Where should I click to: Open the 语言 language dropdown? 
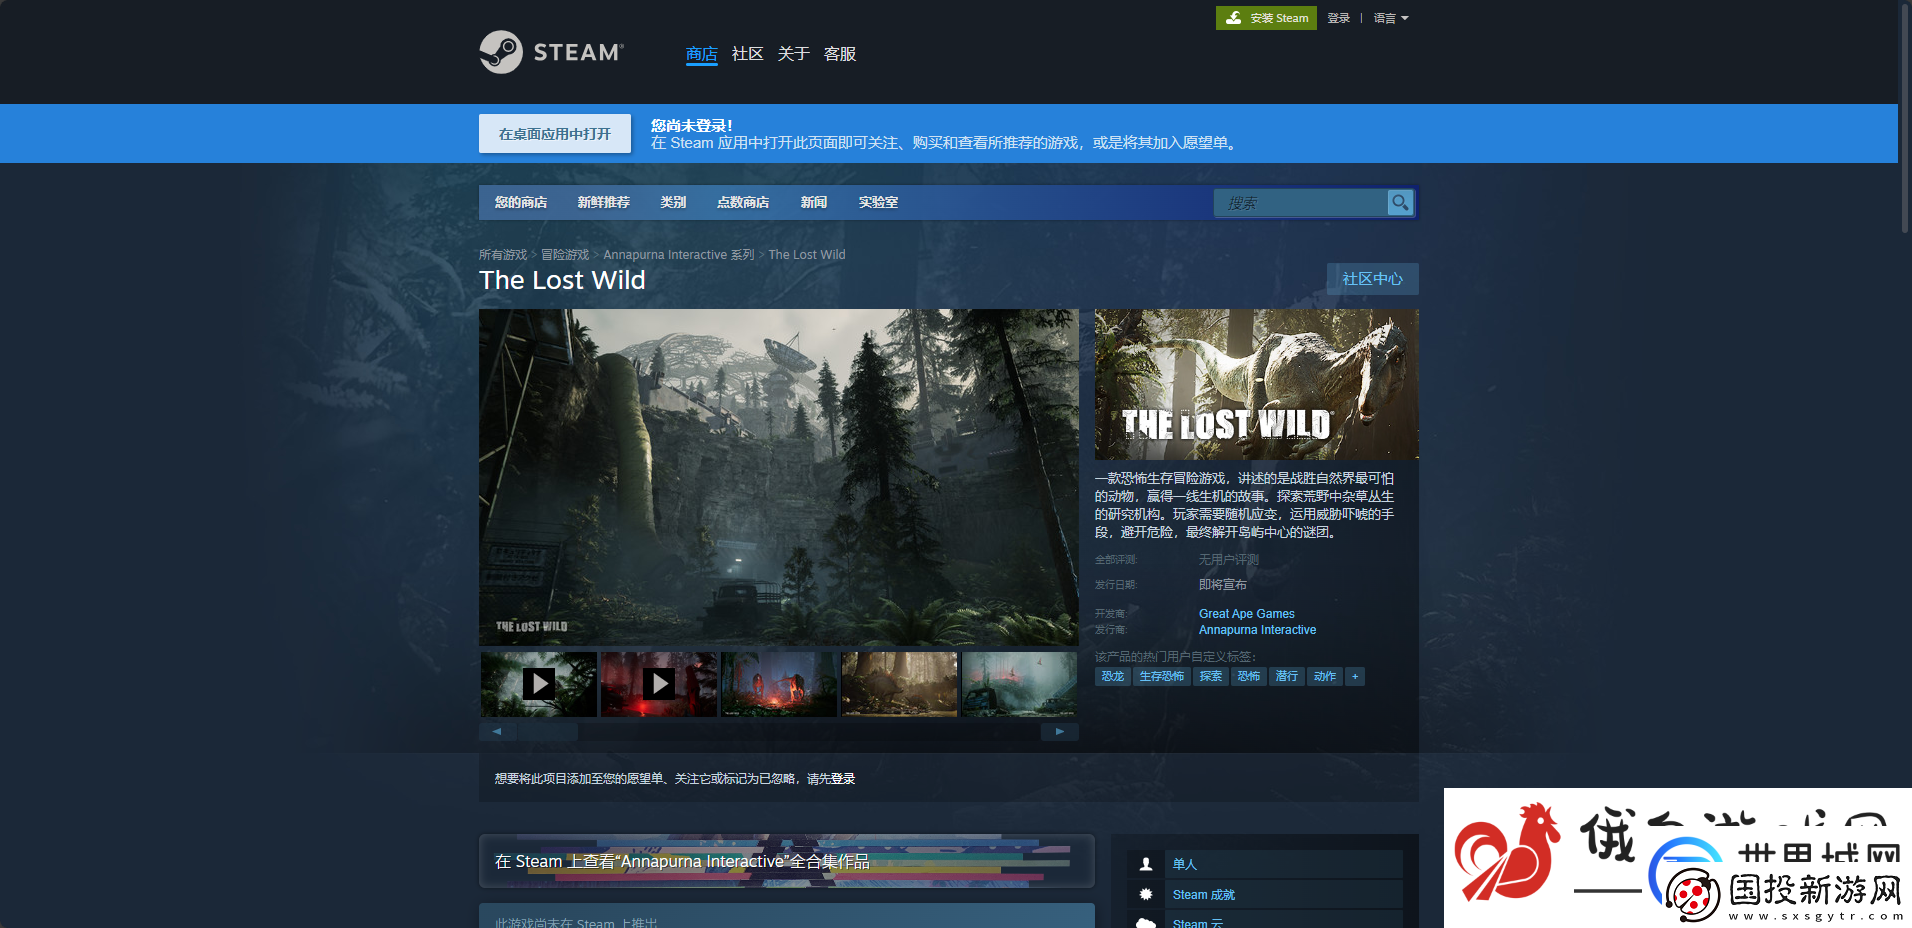pyautogui.click(x=1391, y=18)
